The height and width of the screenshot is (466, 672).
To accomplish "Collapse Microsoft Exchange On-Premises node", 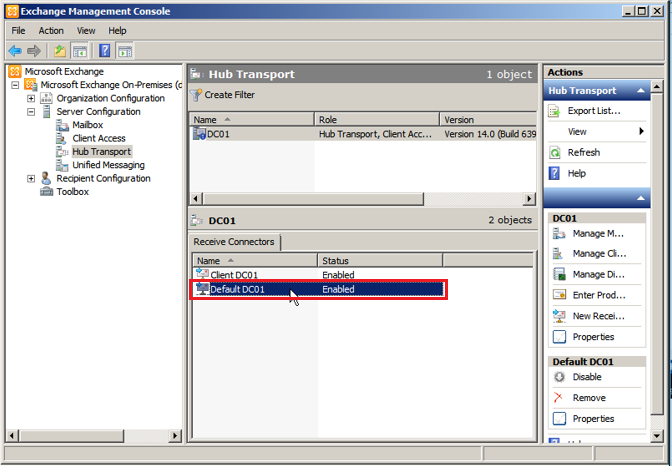I will pyautogui.click(x=15, y=85).
